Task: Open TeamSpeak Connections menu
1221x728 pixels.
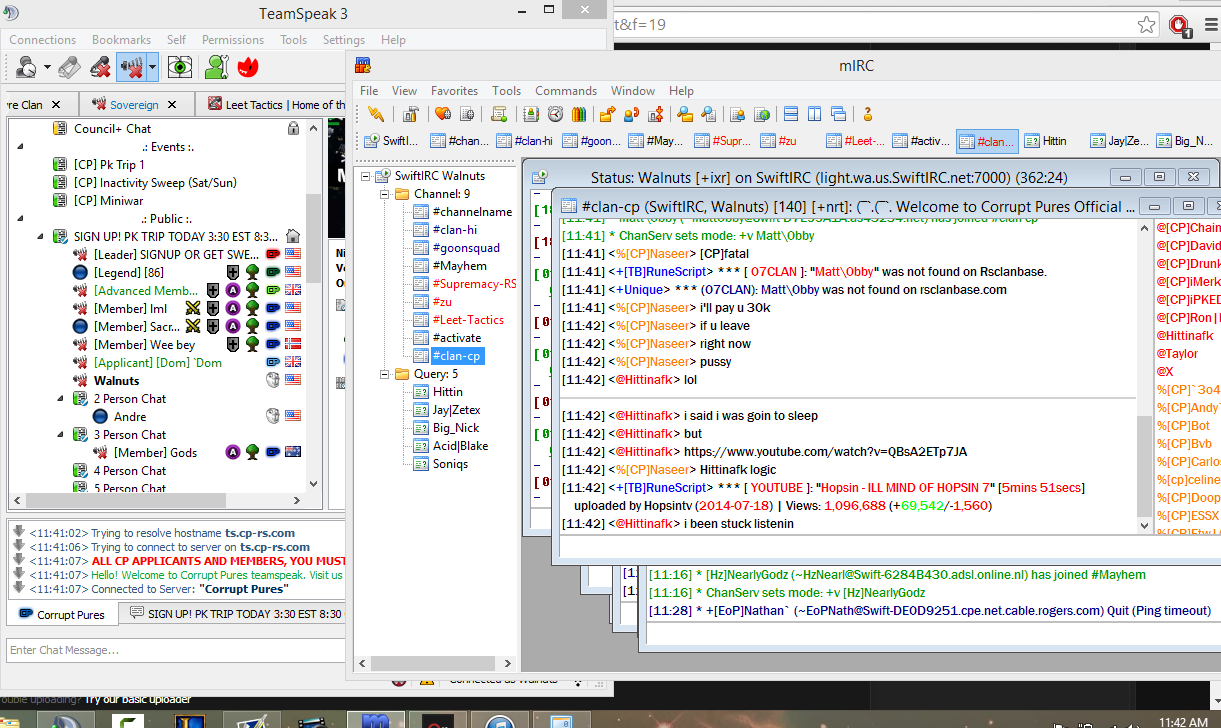Action: (x=43, y=40)
